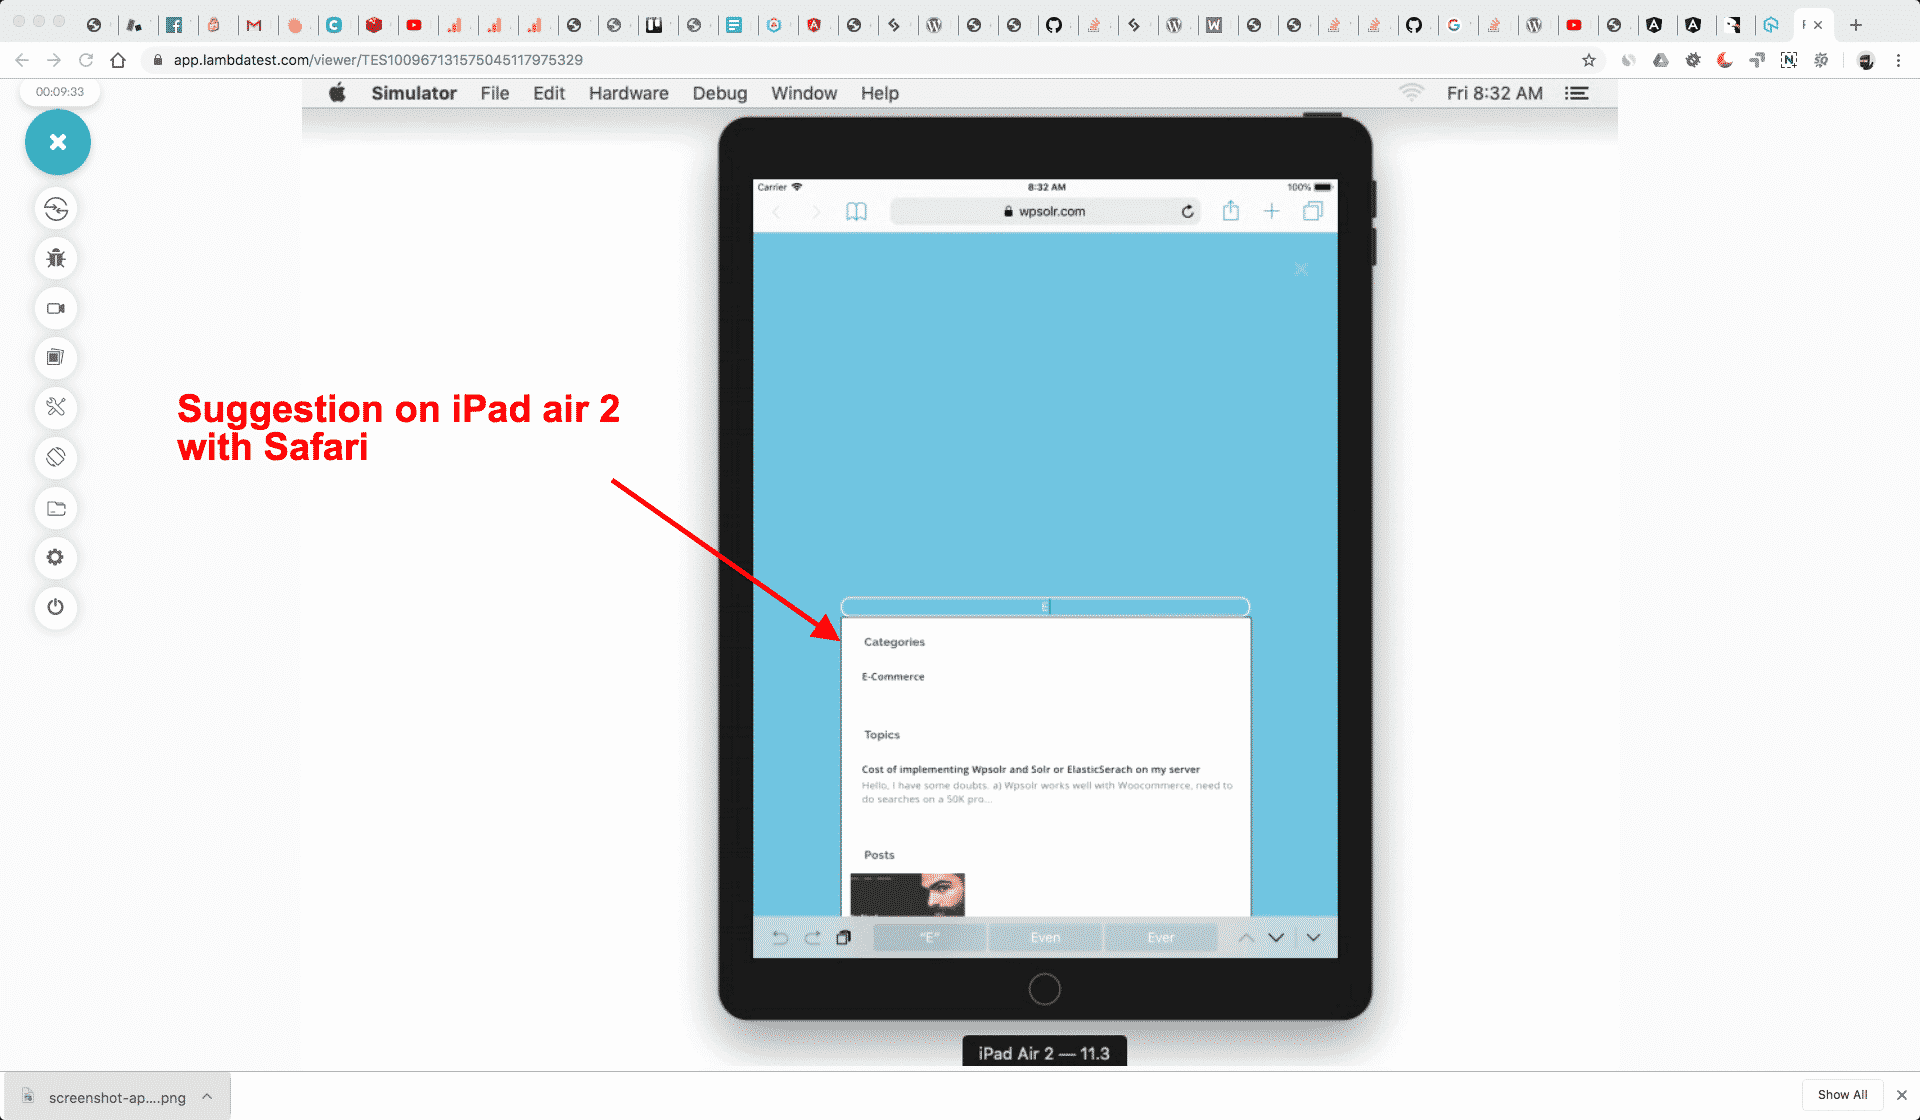Click the keyboard bar redo icon
1920x1120 pixels.
coord(812,937)
